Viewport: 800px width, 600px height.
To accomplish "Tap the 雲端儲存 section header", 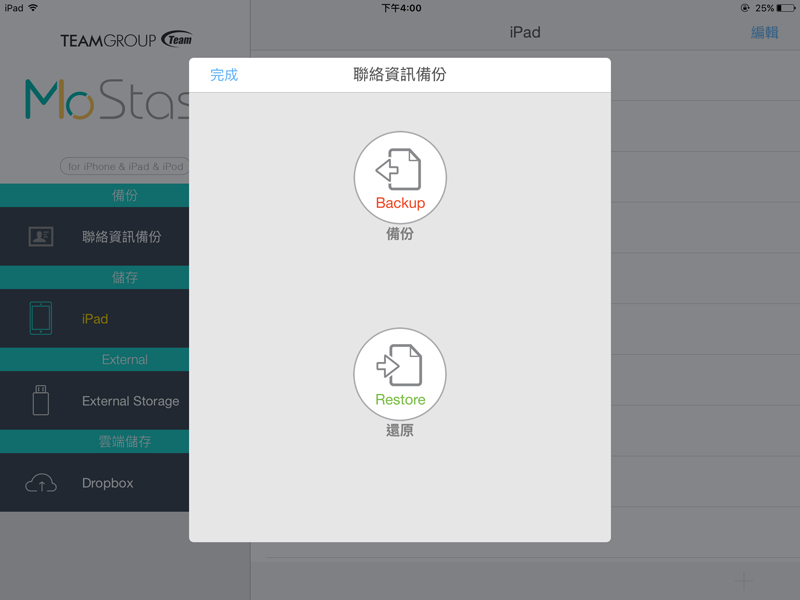I will click(94, 441).
